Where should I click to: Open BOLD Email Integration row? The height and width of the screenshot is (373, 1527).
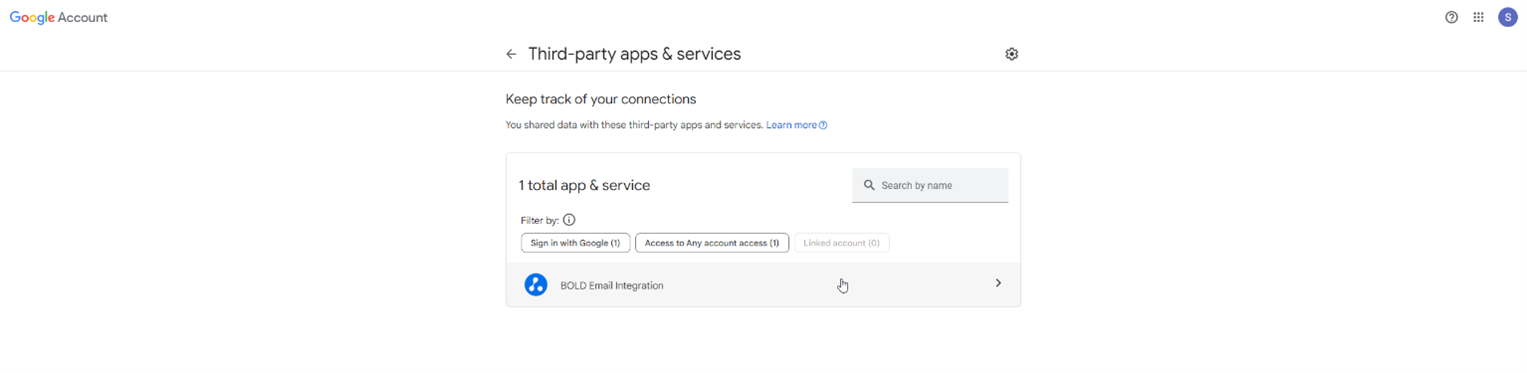(x=763, y=285)
